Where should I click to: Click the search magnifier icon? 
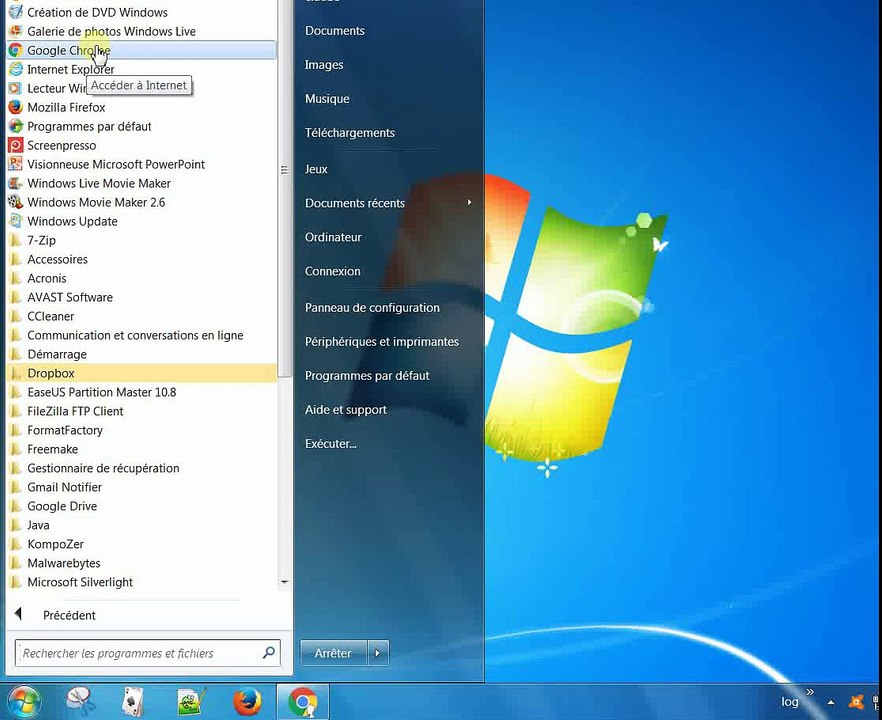(269, 652)
